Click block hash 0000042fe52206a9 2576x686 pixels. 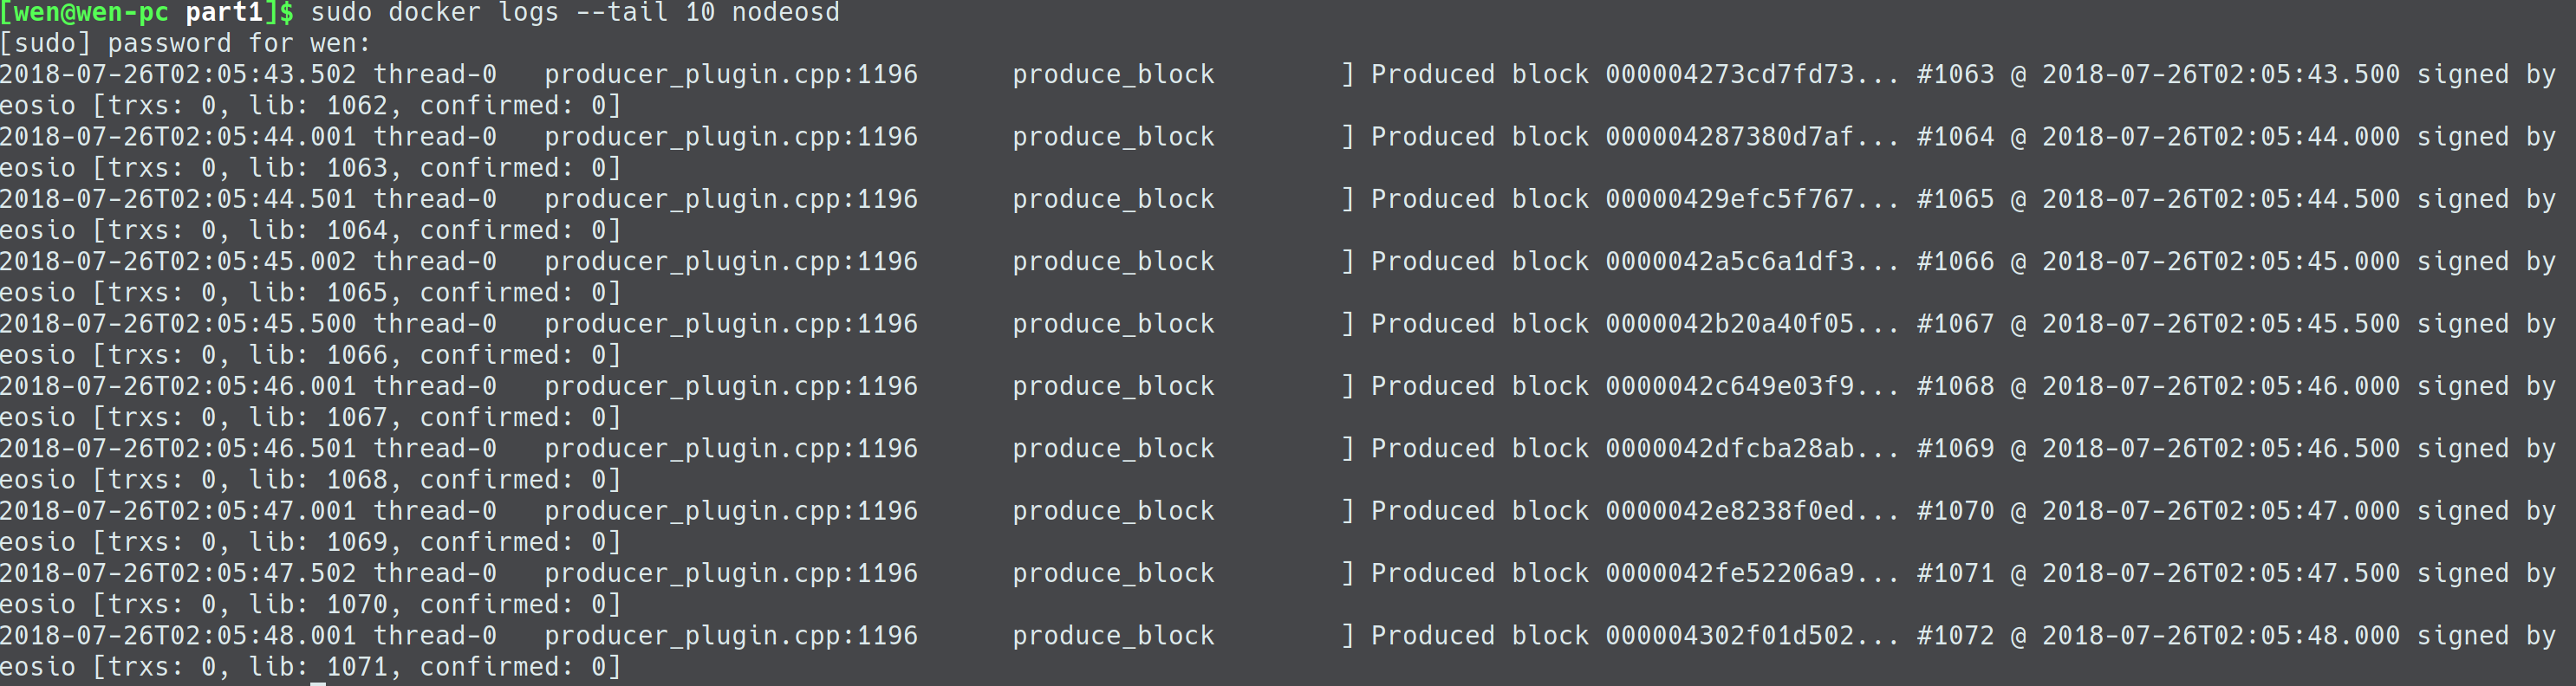[1730, 574]
